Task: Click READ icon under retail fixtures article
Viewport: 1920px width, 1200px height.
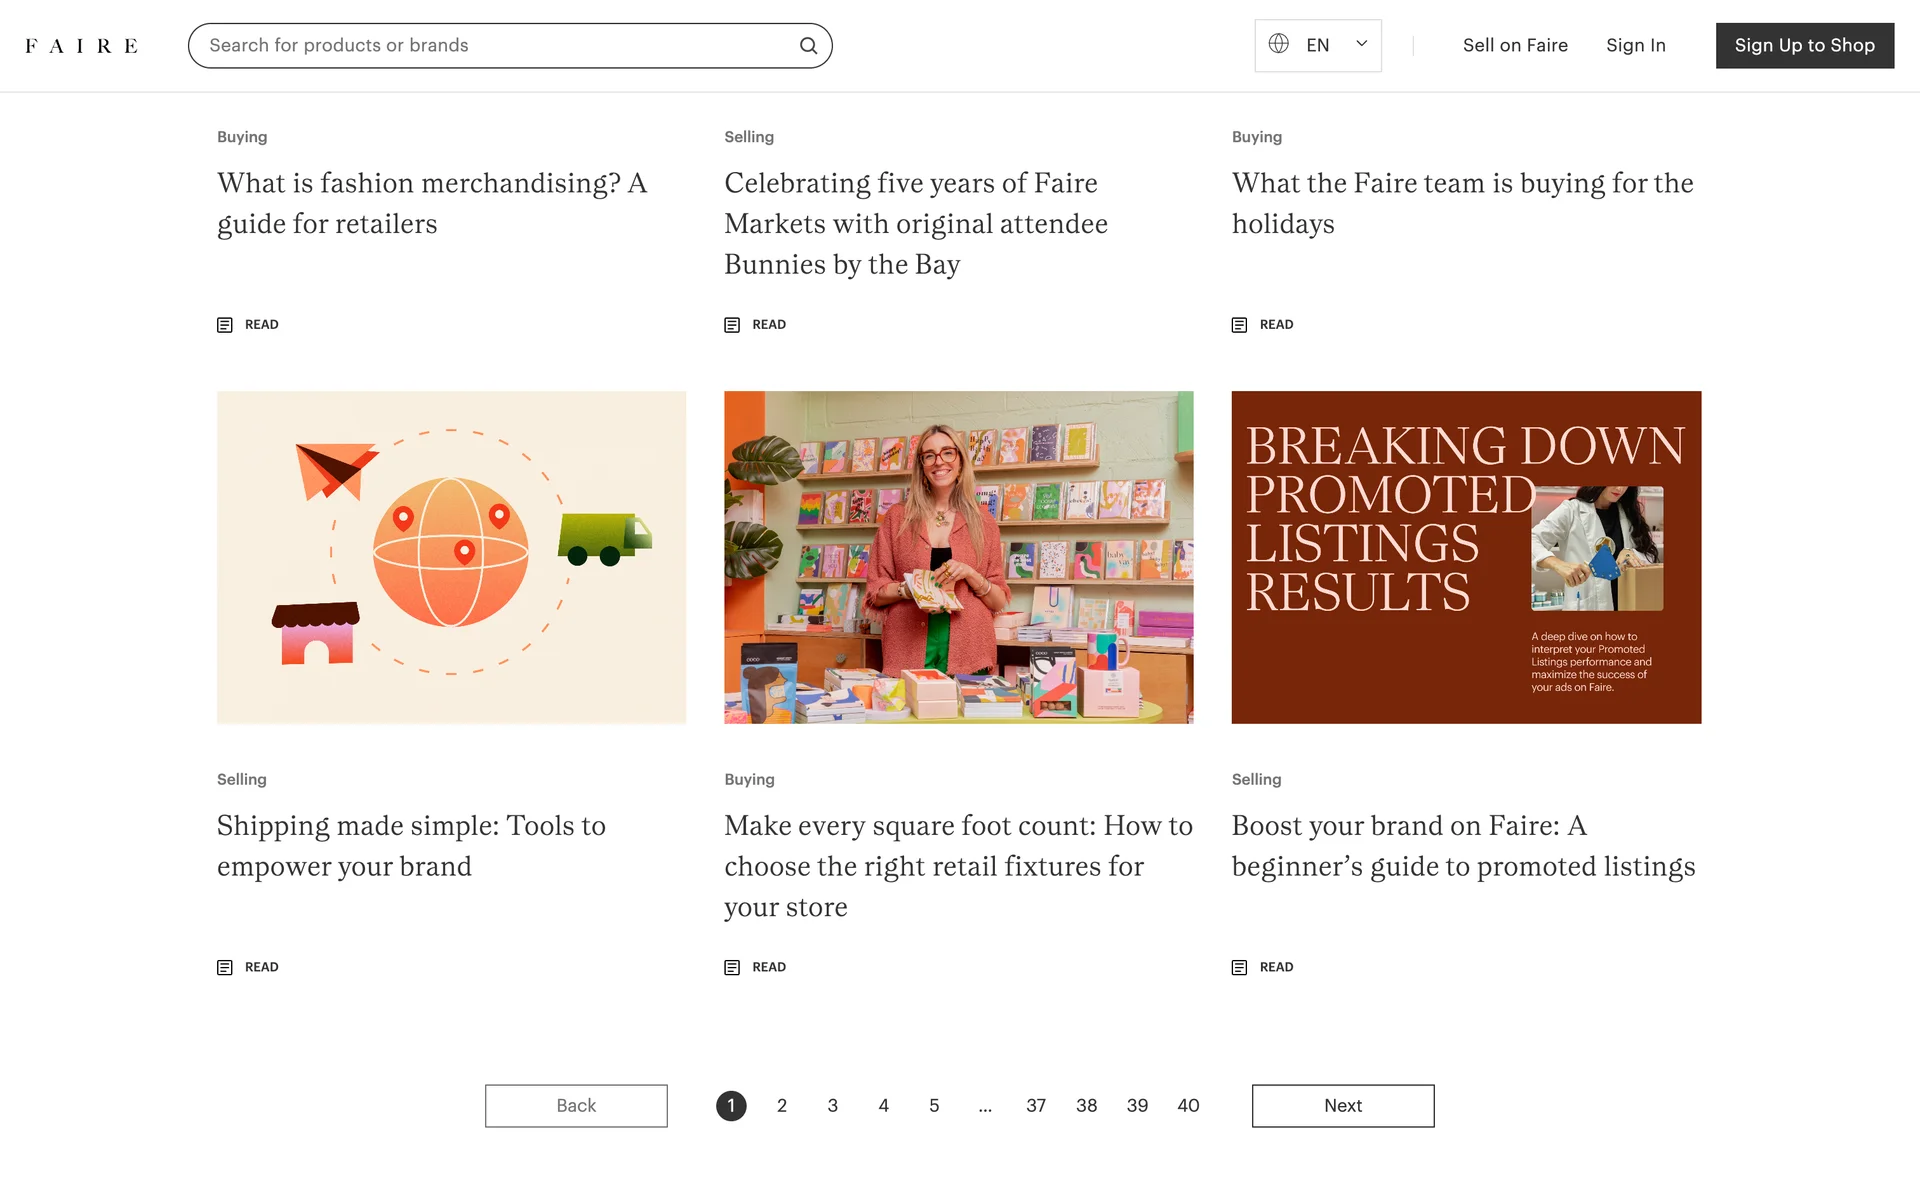Action: [x=732, y=967]
